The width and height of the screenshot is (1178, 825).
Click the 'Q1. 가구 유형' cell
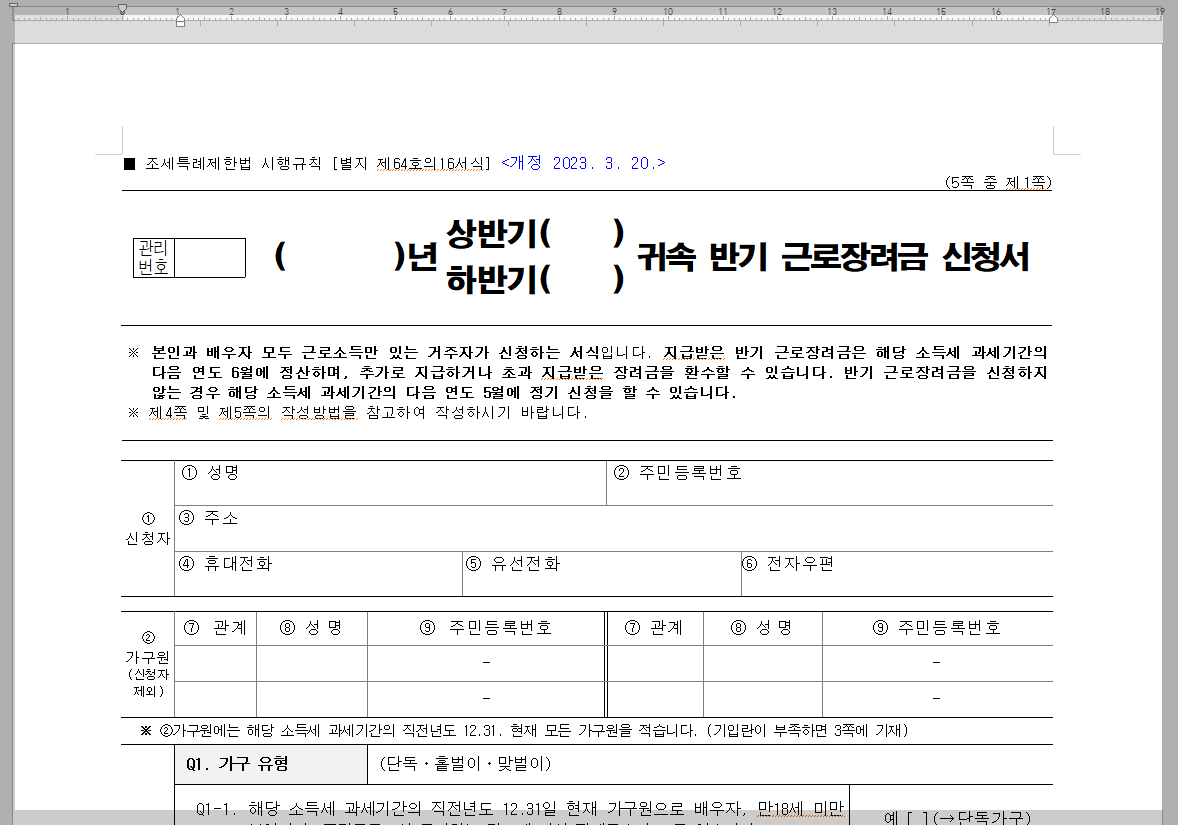pos(271,764)
